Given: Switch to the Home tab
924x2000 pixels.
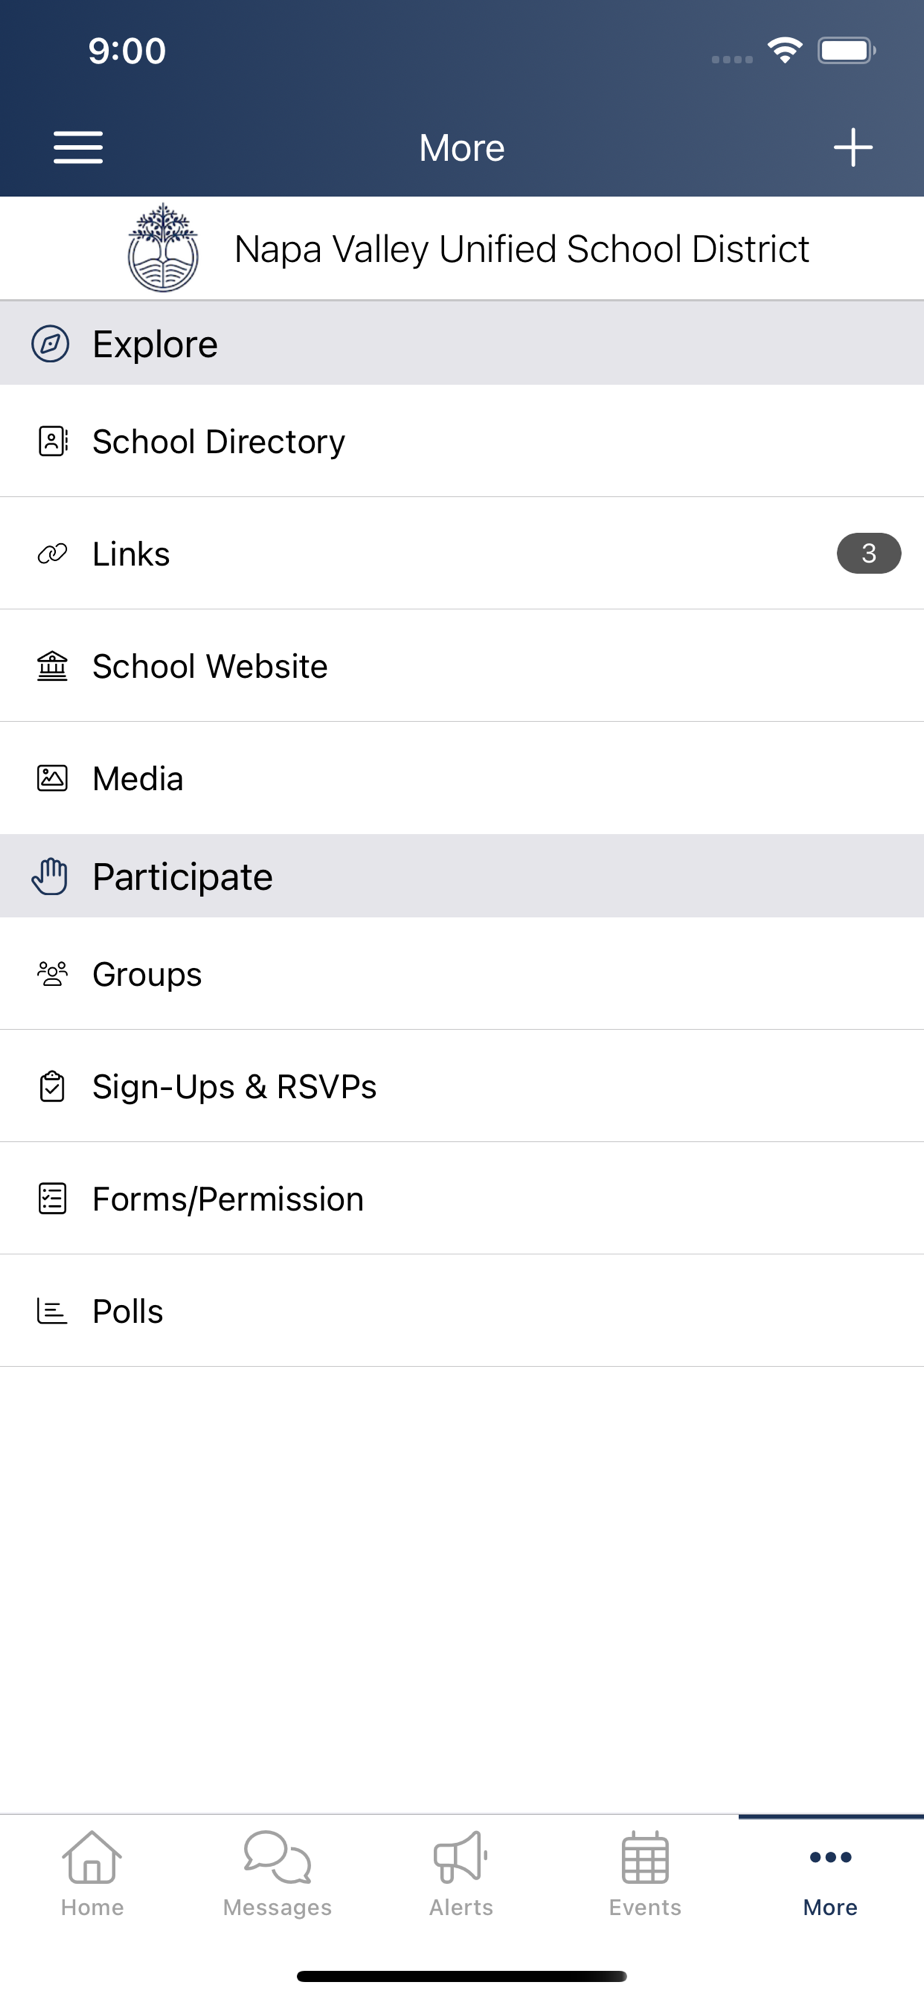Looking at the screenshot, I should click(92, 1874).
